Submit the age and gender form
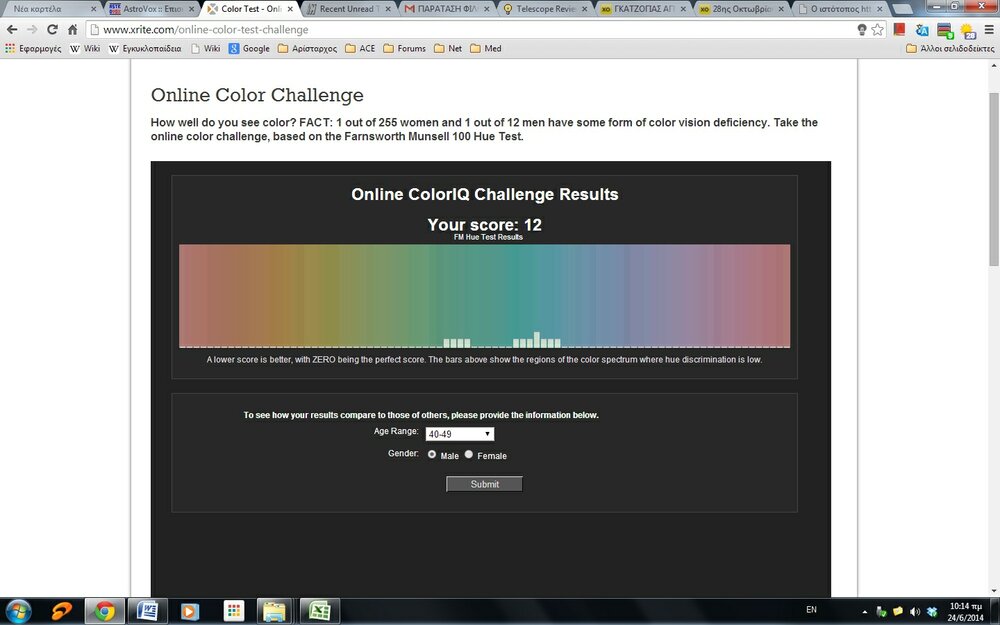Image resolution: width=1000 pixels, height=625 pixels. click(484, 484)
